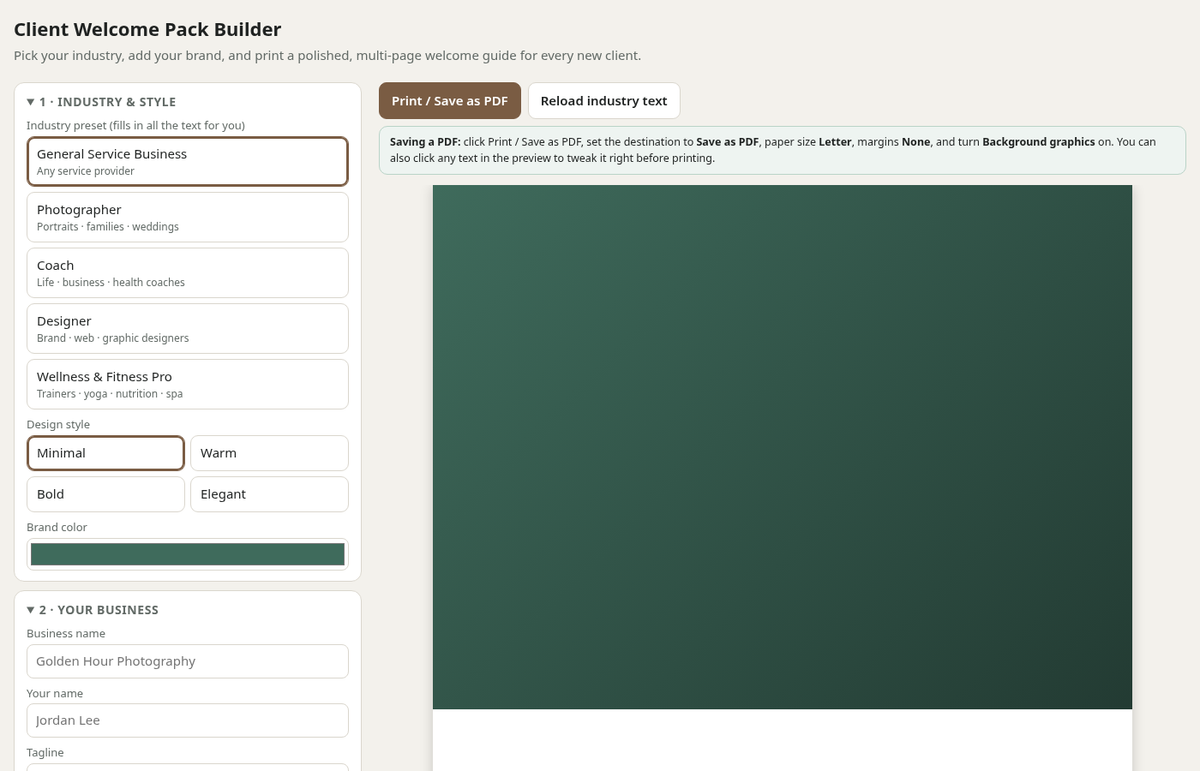Click the 'Saving a PDF:' tip text
The image size is (1200, 771).
[425, 142]
